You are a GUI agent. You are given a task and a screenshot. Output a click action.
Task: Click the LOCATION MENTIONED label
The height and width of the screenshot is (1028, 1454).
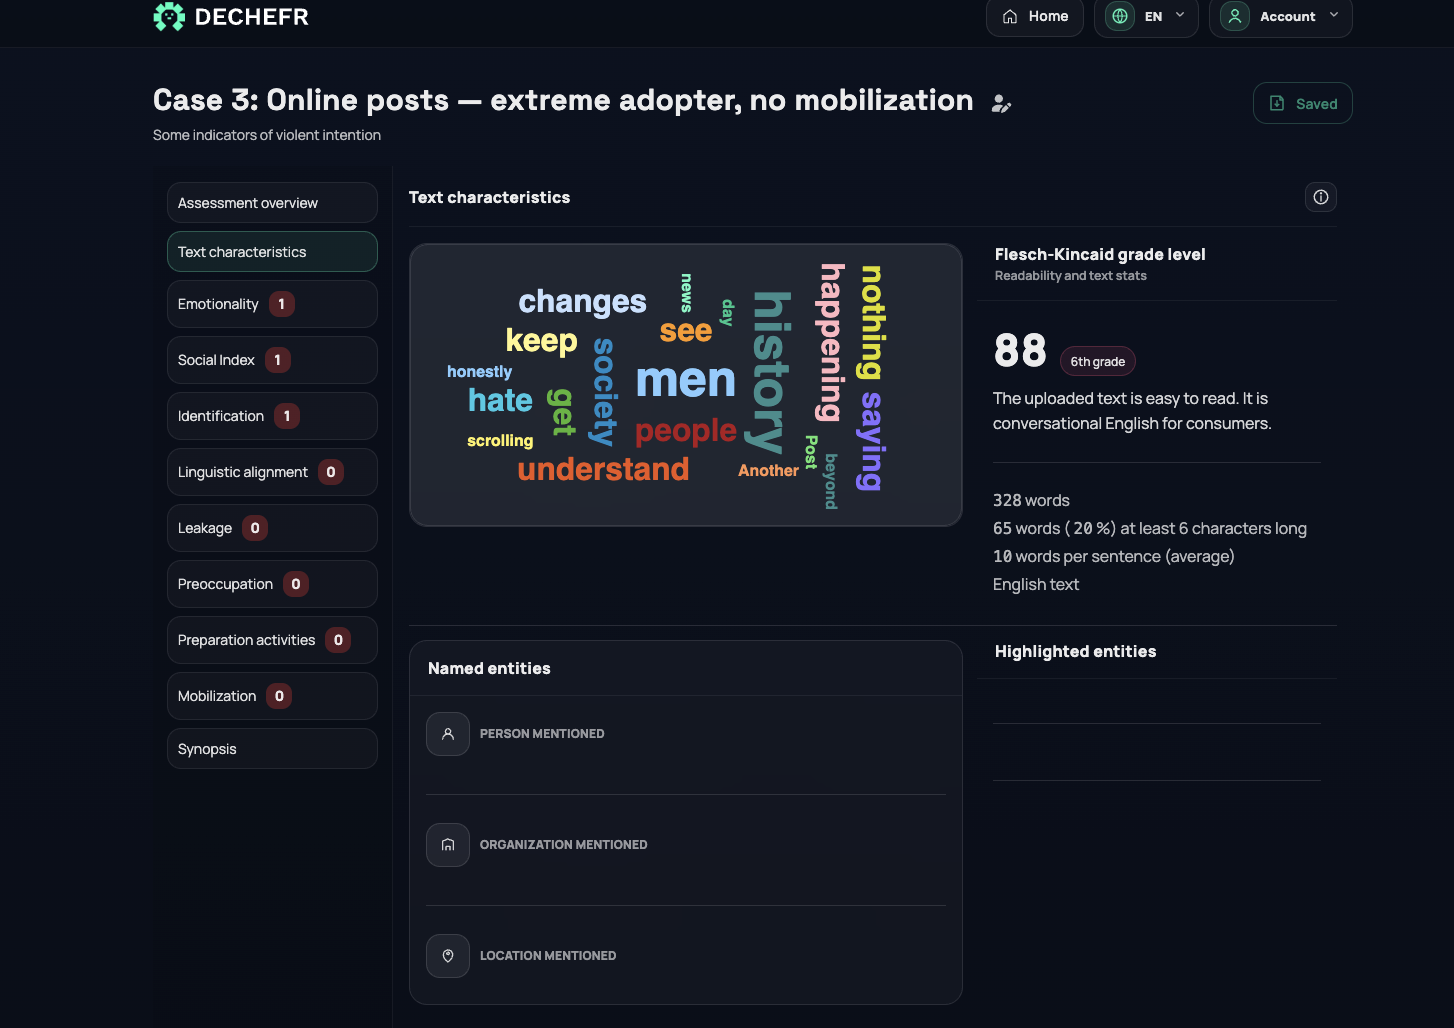[x=548, y=956]
